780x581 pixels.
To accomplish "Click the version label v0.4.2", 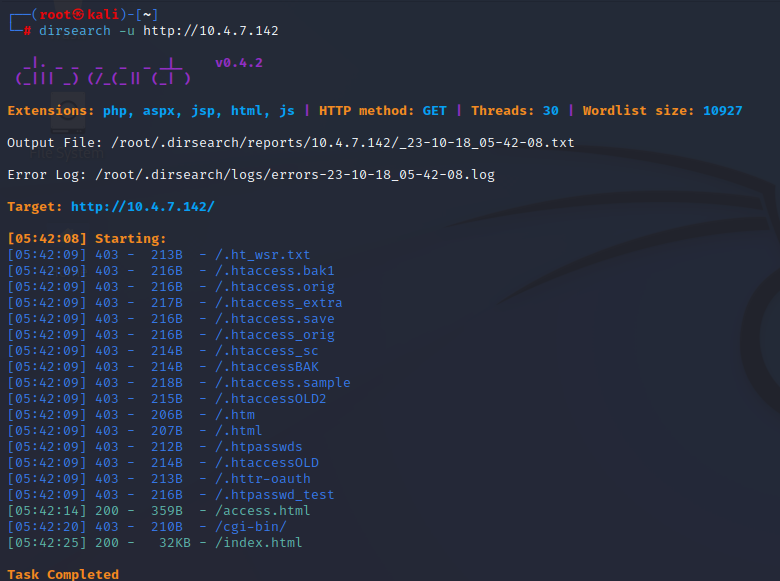I will [x=239, y=63].
